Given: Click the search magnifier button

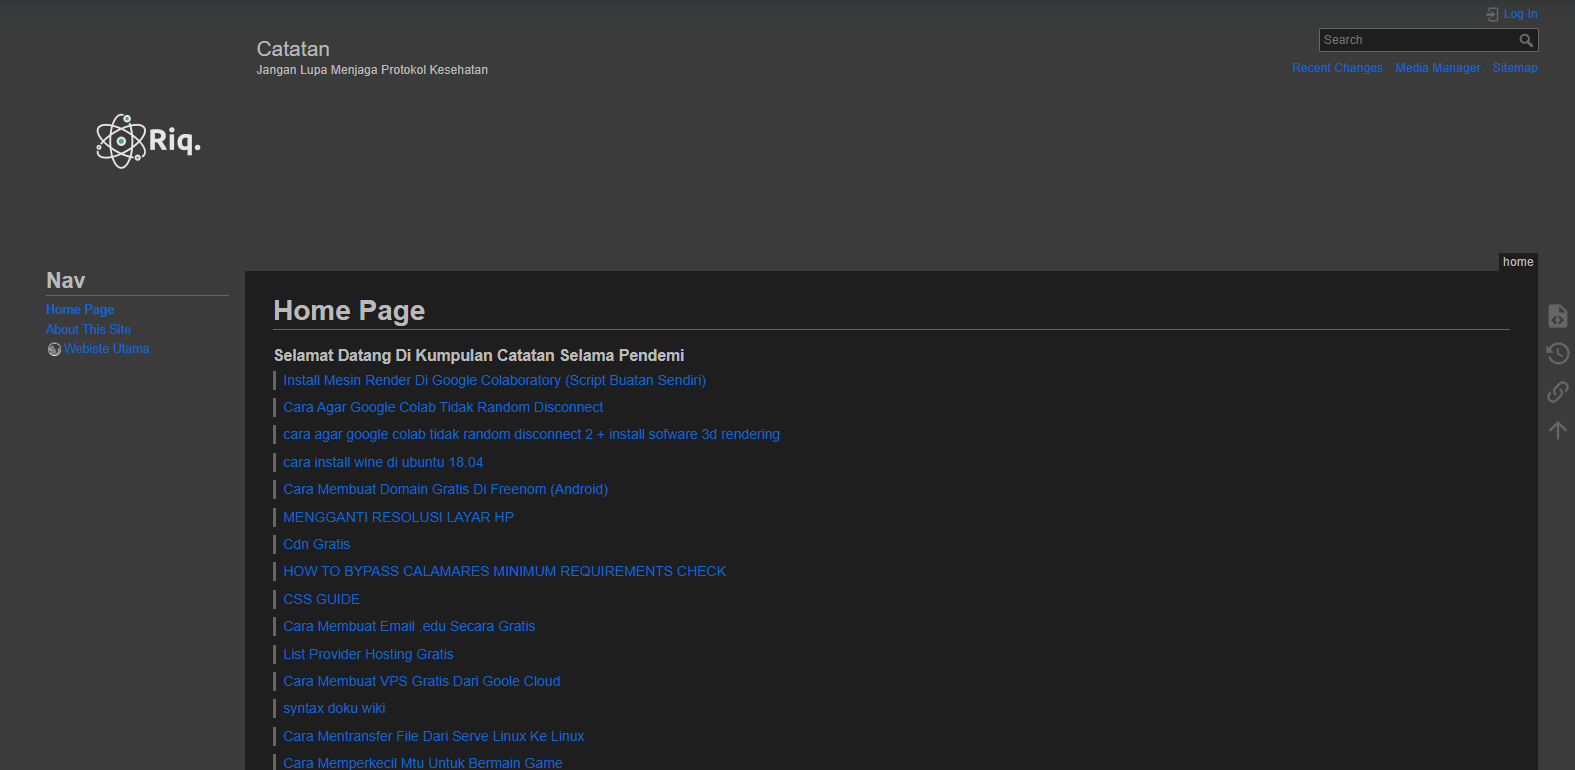Looking at the screenshot, I should click(x=1526, y=40).
